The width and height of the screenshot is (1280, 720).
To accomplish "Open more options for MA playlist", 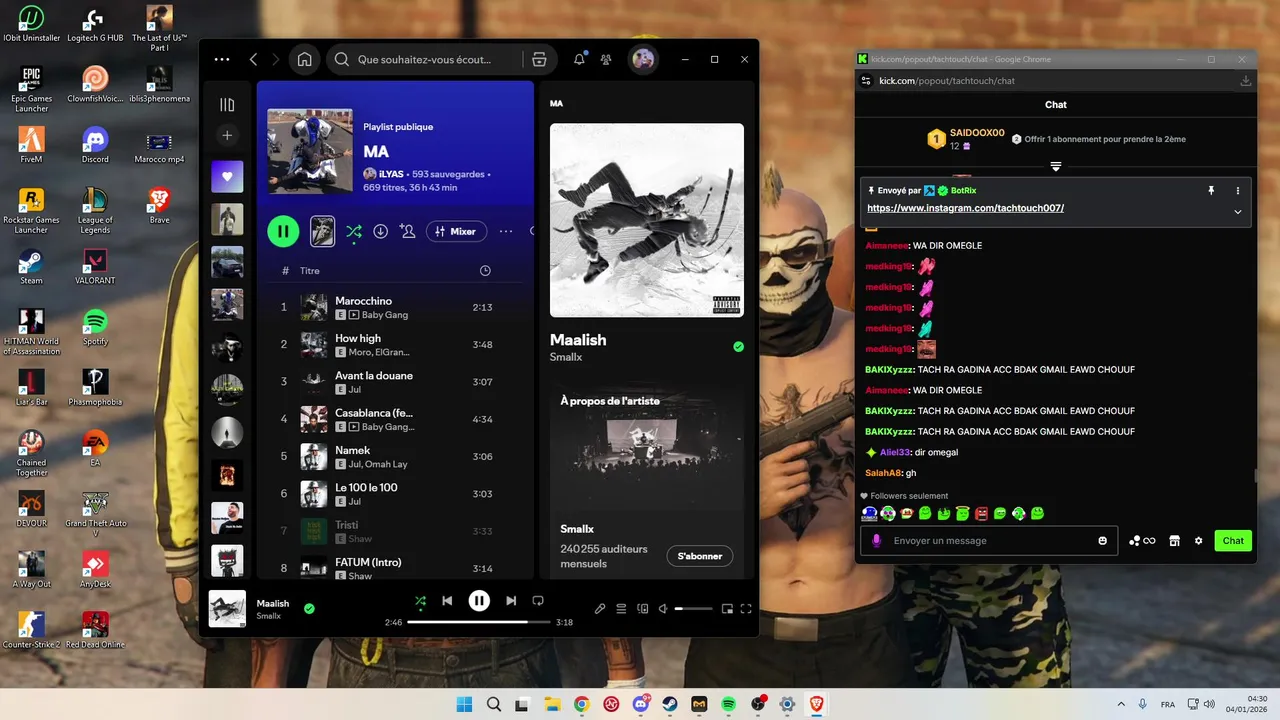I will 506,231.
